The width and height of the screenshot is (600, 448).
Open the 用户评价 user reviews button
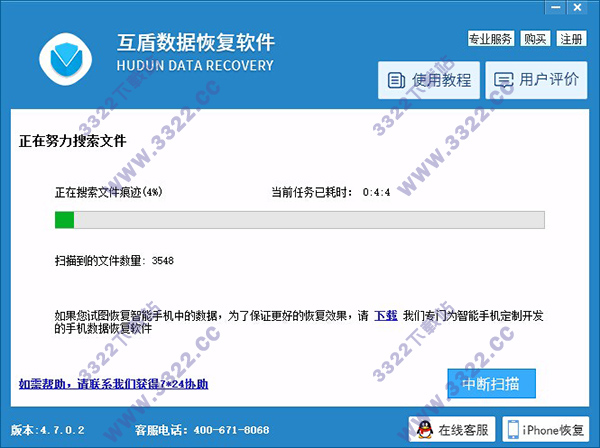[536, 80]
